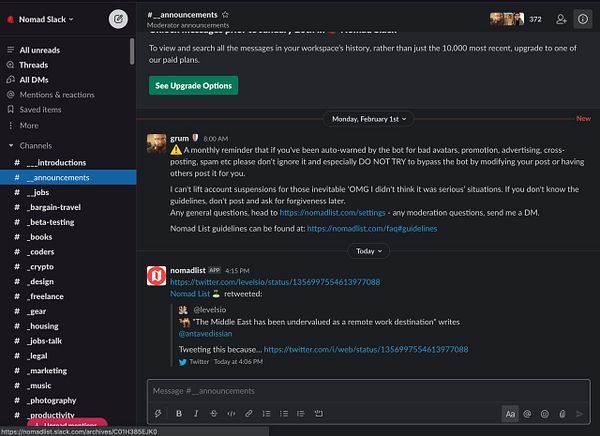The width and height of the screenshot is (600, 436).
Task: Compose a new message with the pencil icon
Action: (x=118, y=19)
